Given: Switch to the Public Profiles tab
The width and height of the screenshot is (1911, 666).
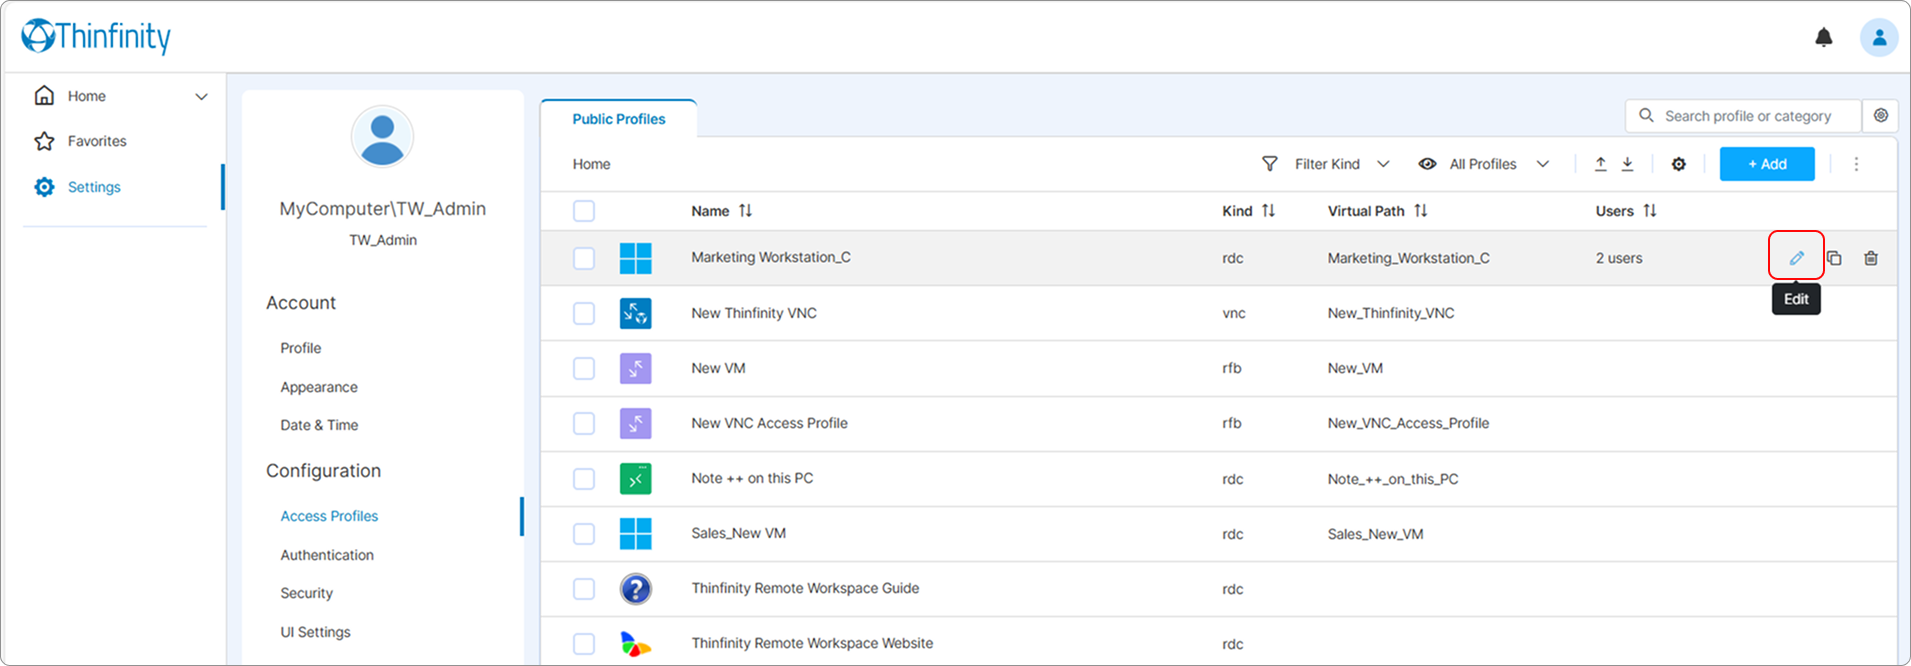Looking at the screenshot, I should click(618, 119).
